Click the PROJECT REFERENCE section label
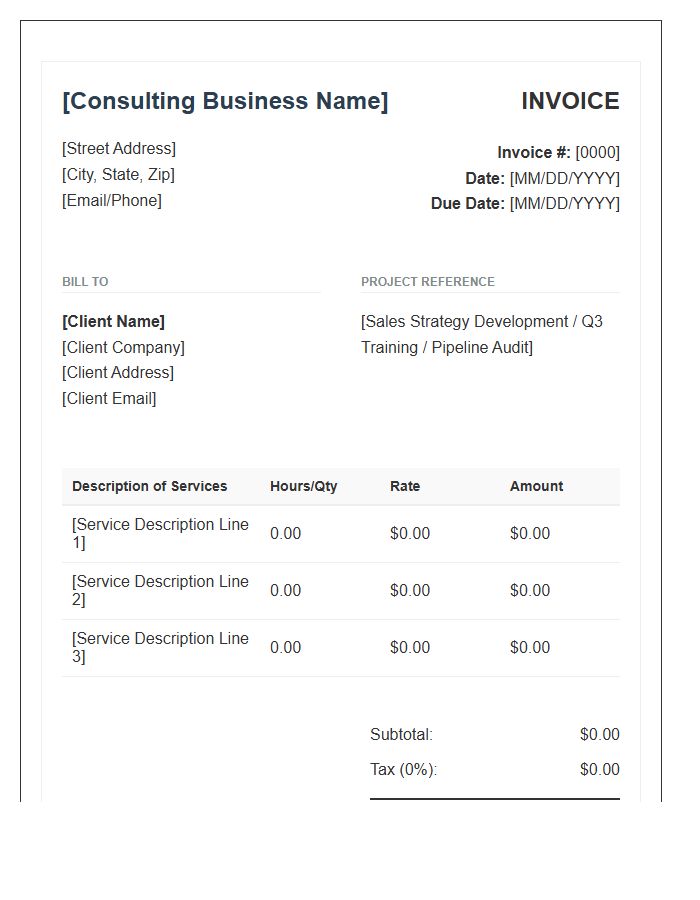The image size is (700, 900). coord(427,282)
